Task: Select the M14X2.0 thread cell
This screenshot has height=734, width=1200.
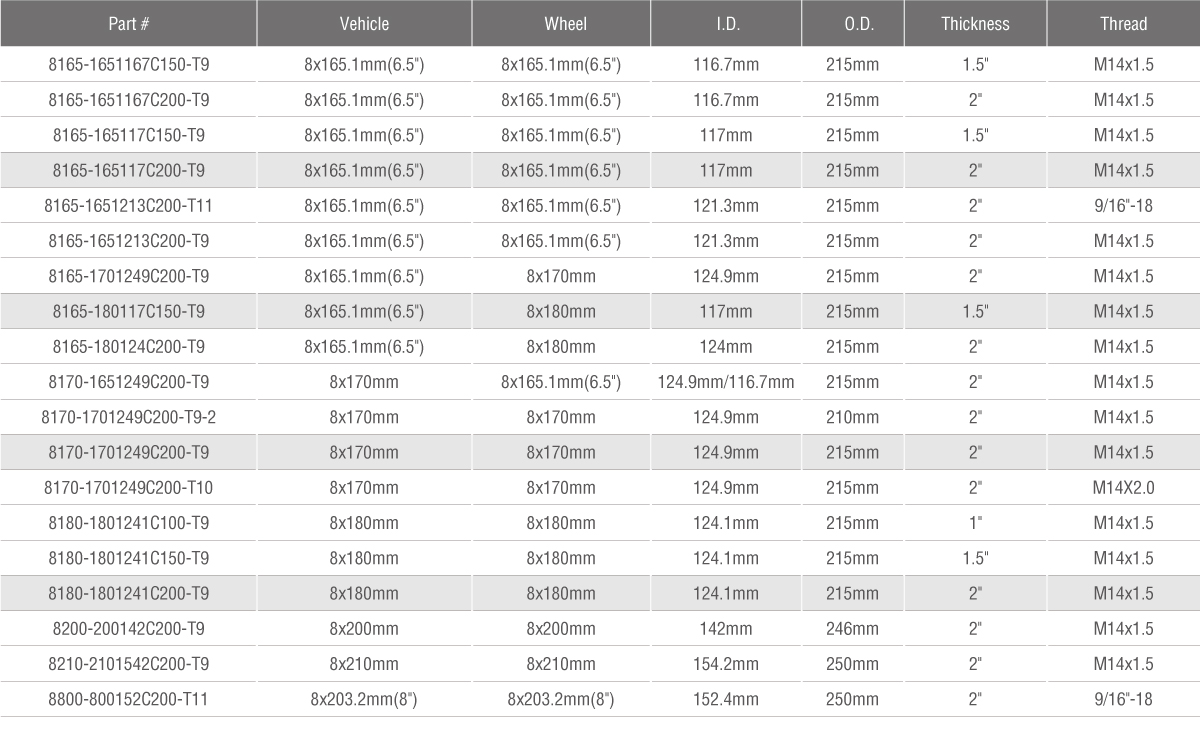Action: click(x=1123, y=488)
